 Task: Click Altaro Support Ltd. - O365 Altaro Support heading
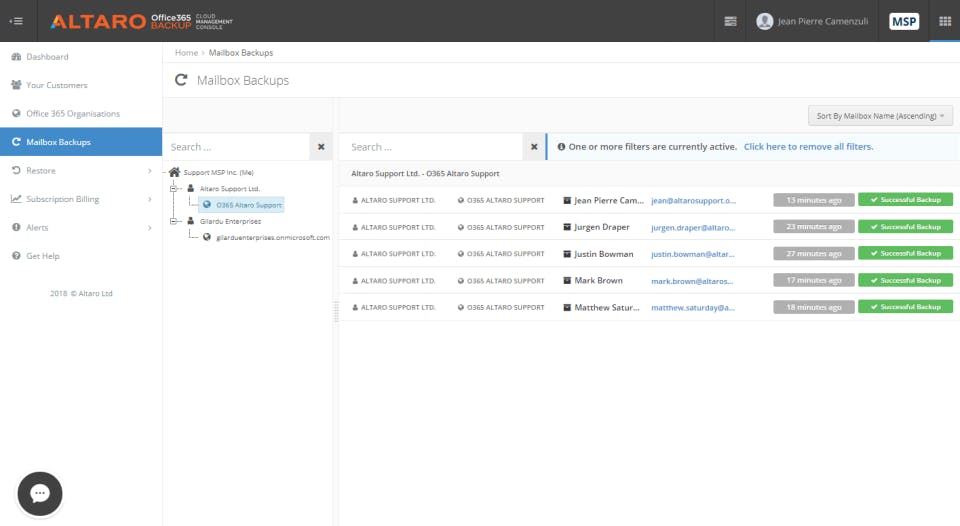[425, 173]
